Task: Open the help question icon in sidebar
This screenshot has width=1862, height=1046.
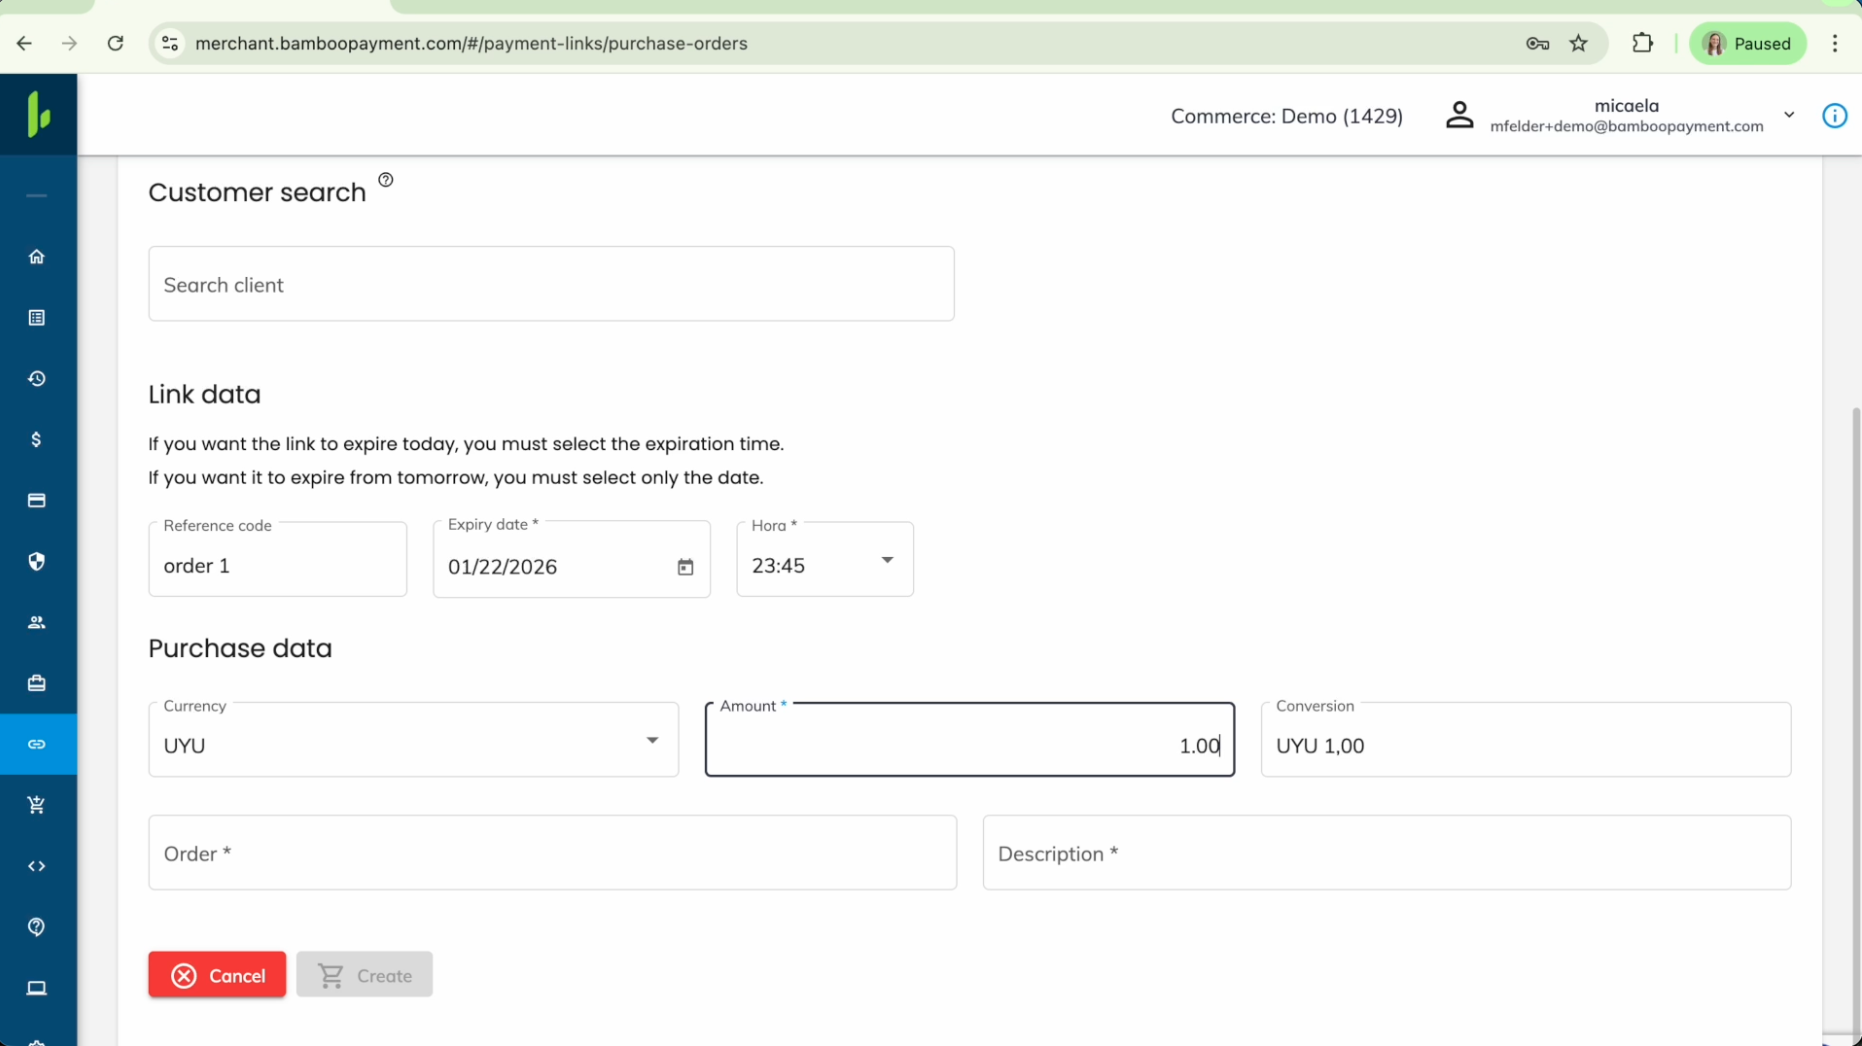Action: tap(37, 928)
